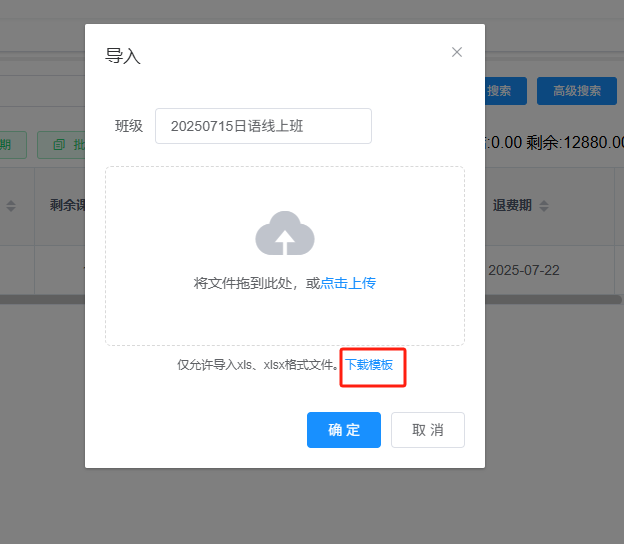Viewport: 624px width, 544px height.
Task: Click the 搜索 button behind the dialog
Action: 506,91
